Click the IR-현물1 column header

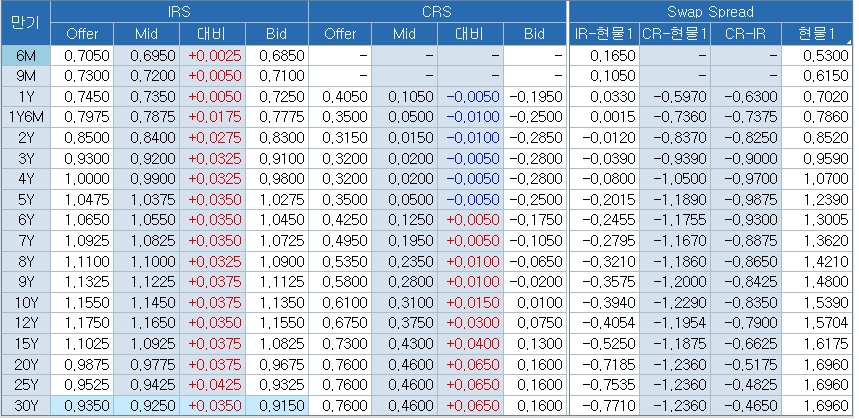click(x=604, y=34)
